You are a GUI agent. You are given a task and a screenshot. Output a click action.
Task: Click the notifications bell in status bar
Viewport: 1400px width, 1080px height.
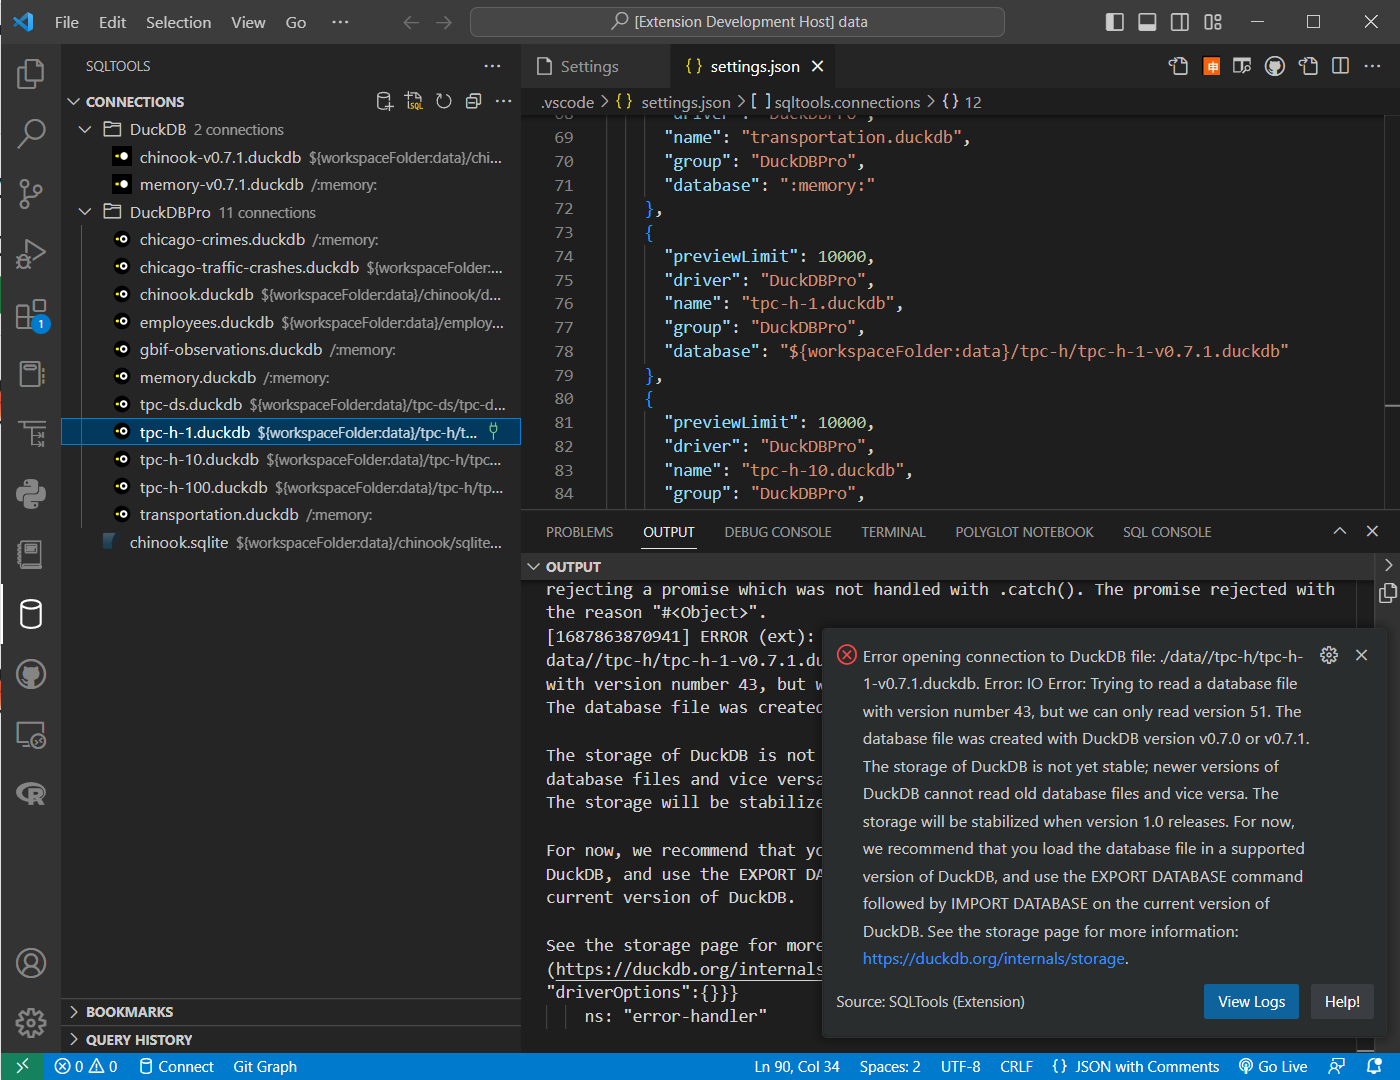point(1374,1066)
